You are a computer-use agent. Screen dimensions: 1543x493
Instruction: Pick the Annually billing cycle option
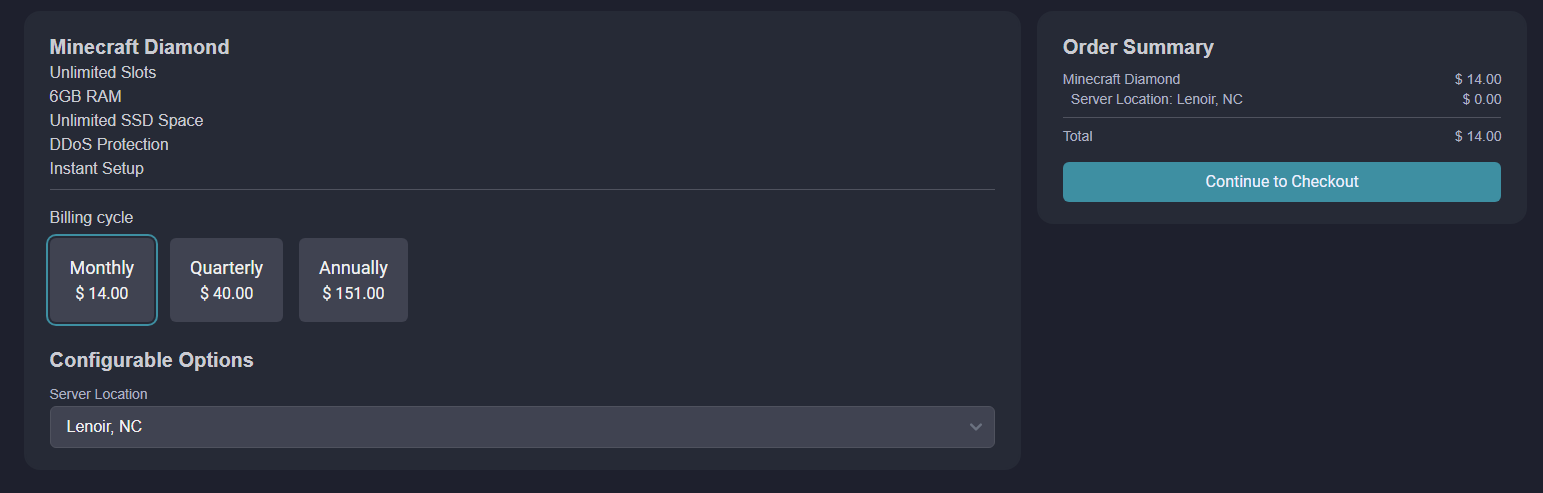[x=353, y=280]
